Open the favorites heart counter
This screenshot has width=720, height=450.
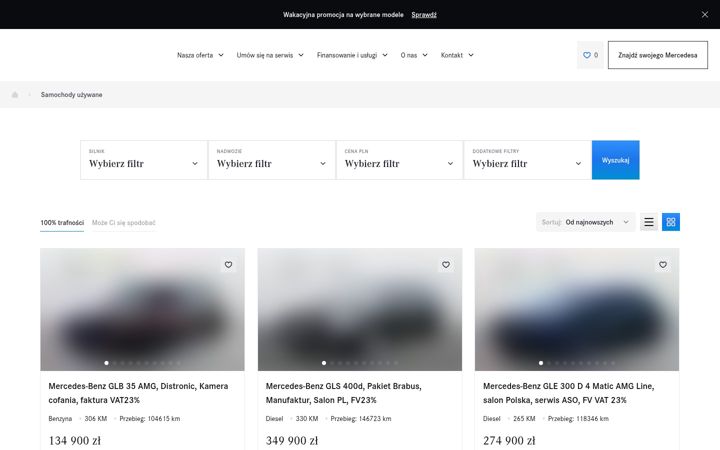click(590, 55)
